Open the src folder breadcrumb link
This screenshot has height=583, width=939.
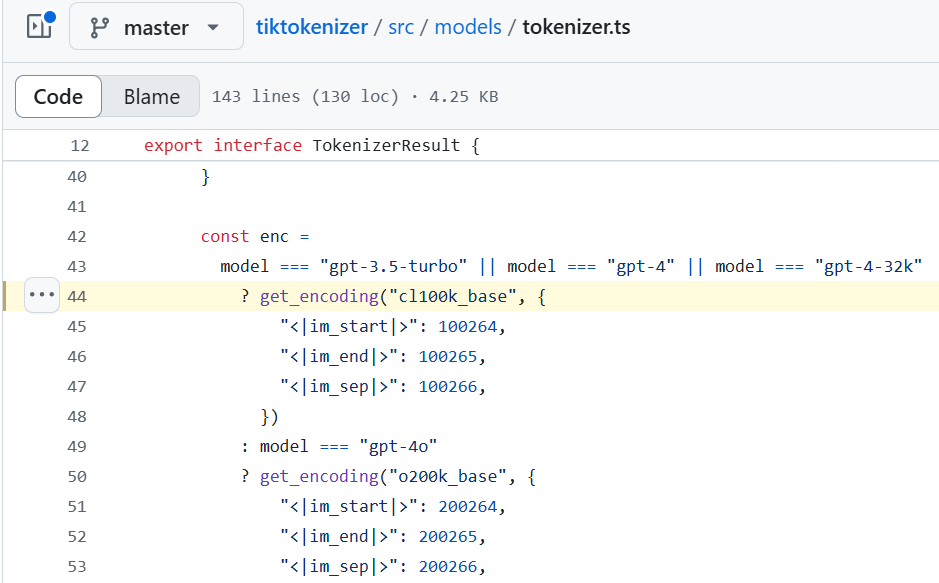tap(400, 27)
